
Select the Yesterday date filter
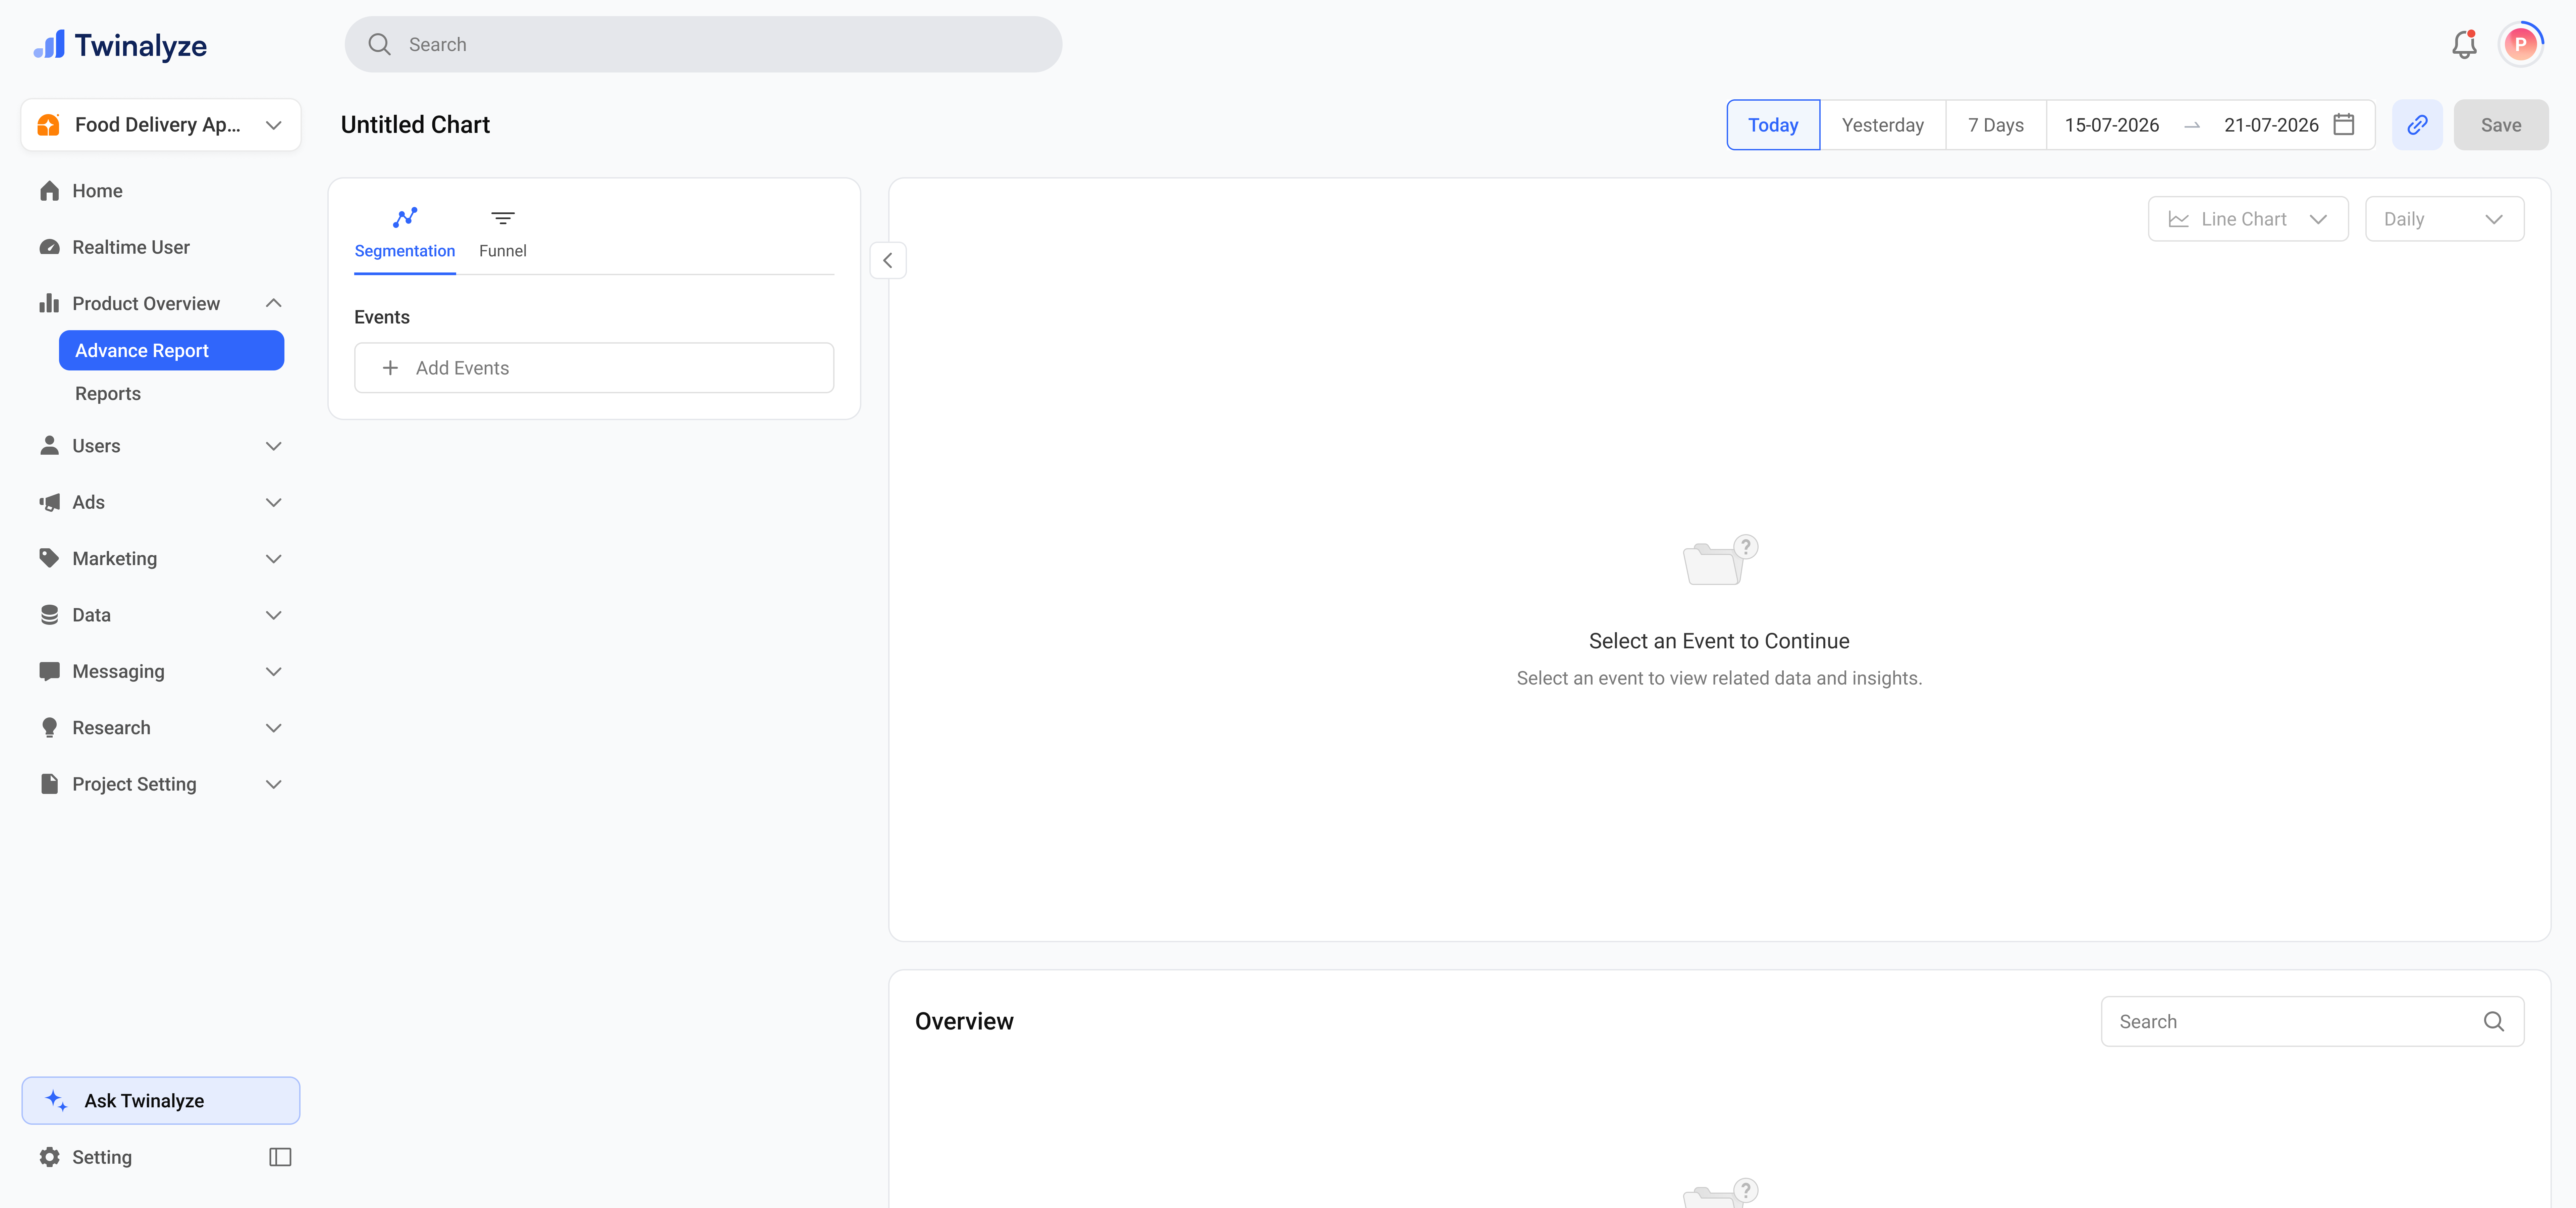1883,125
